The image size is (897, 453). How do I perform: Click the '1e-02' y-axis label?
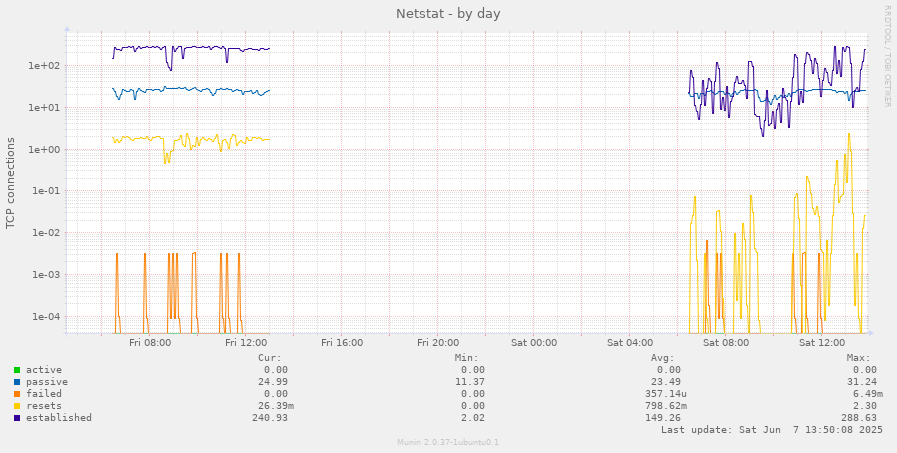[44, 233]
